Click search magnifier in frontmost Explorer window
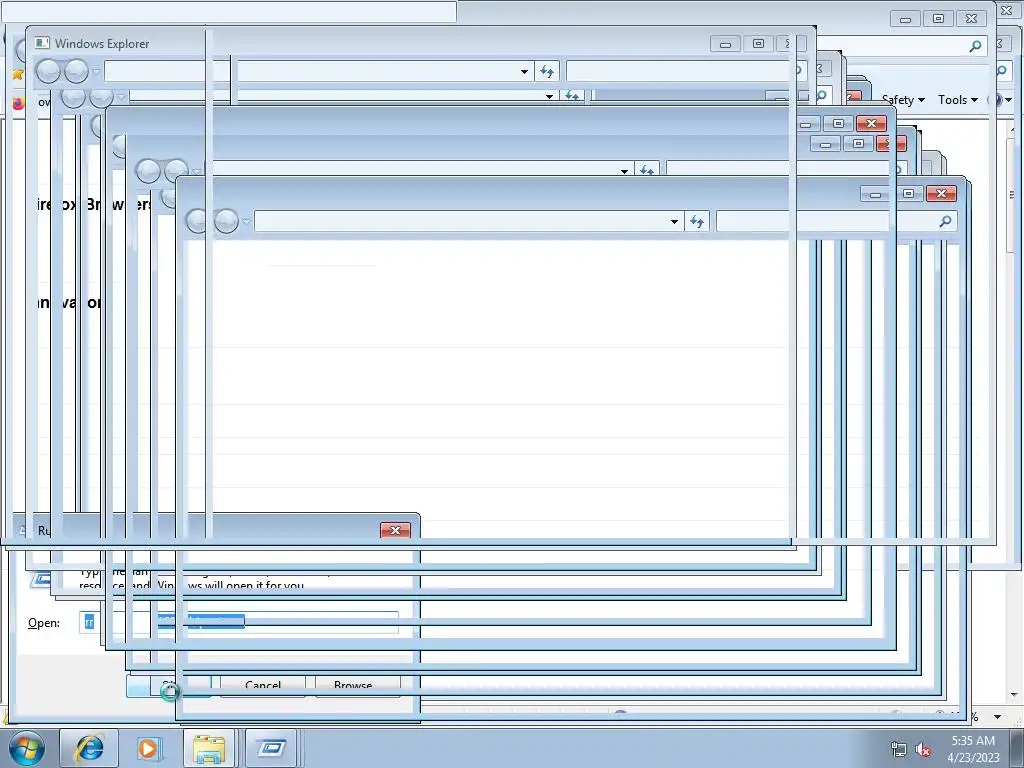This screenshot has width=1024, height=768. point(945,221)
